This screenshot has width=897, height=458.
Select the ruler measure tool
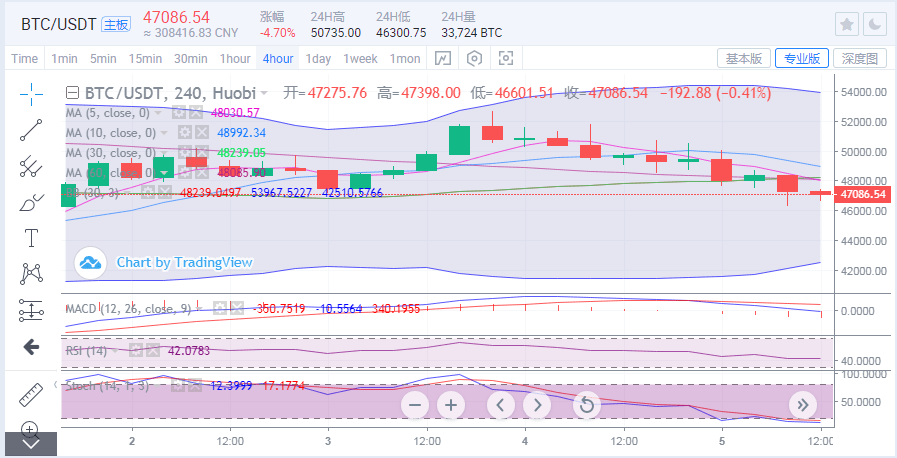[x=31, y=395]
